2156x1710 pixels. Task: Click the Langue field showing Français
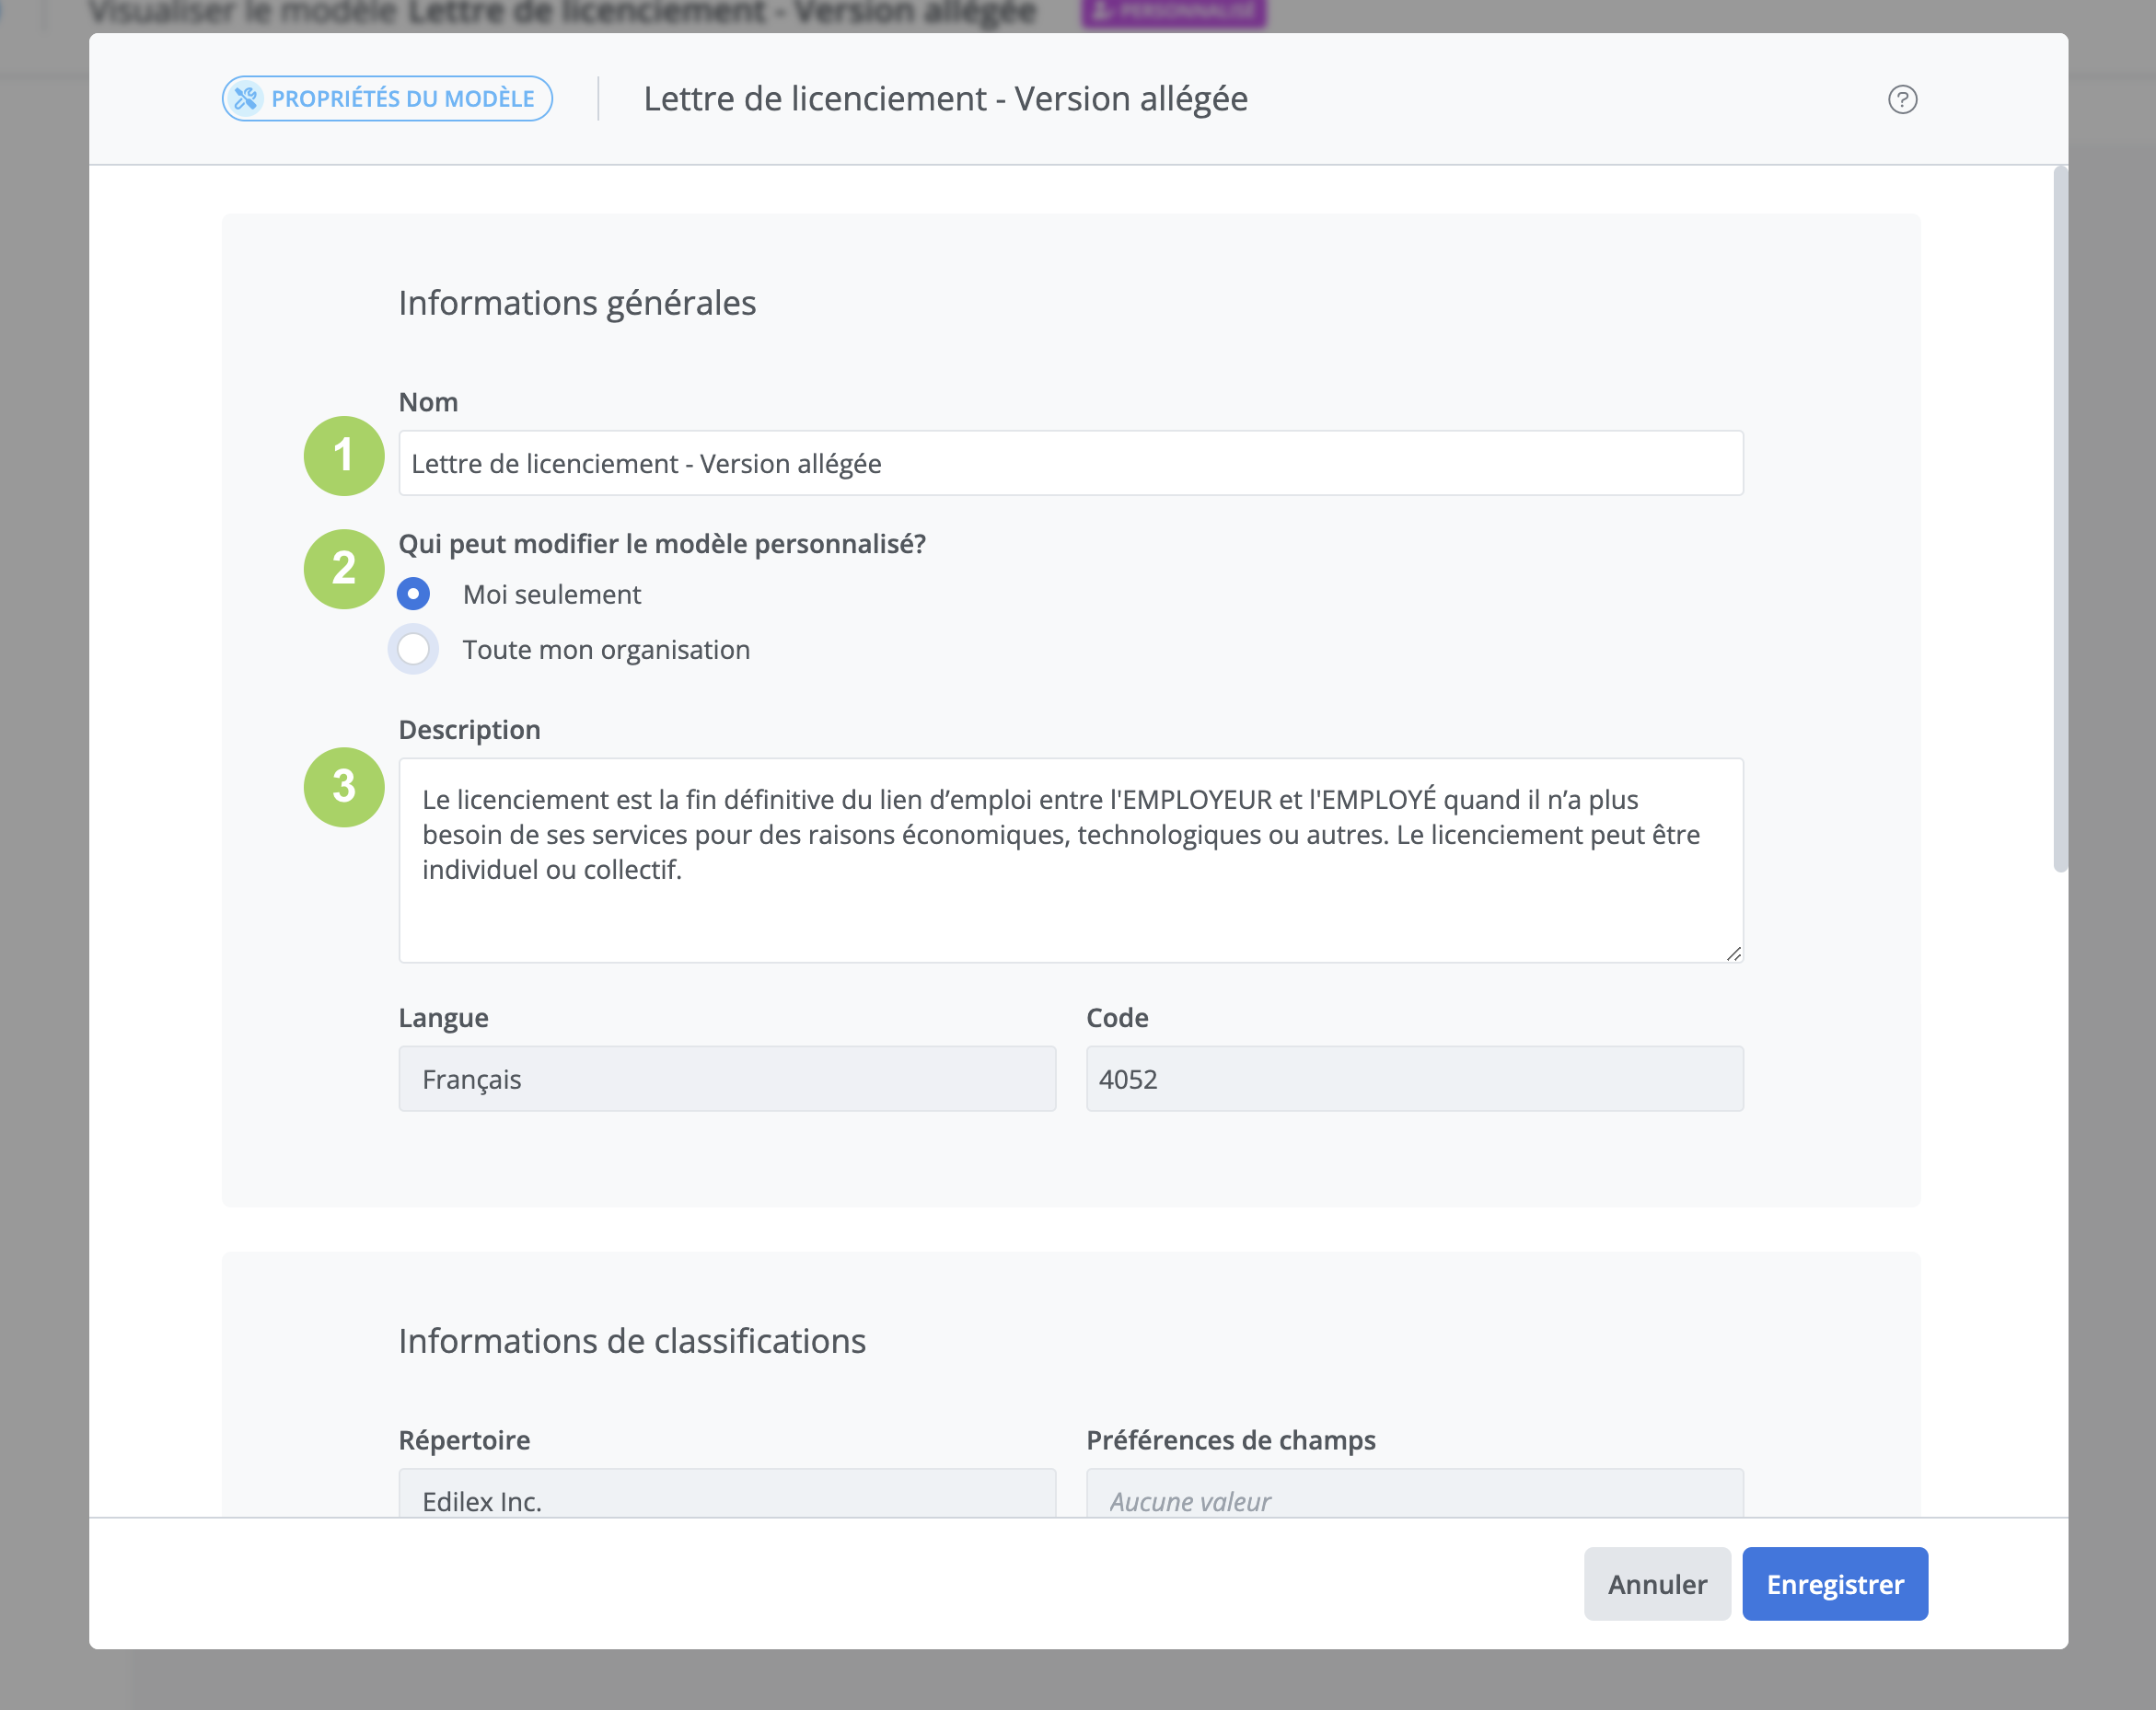click(727, 1079)
